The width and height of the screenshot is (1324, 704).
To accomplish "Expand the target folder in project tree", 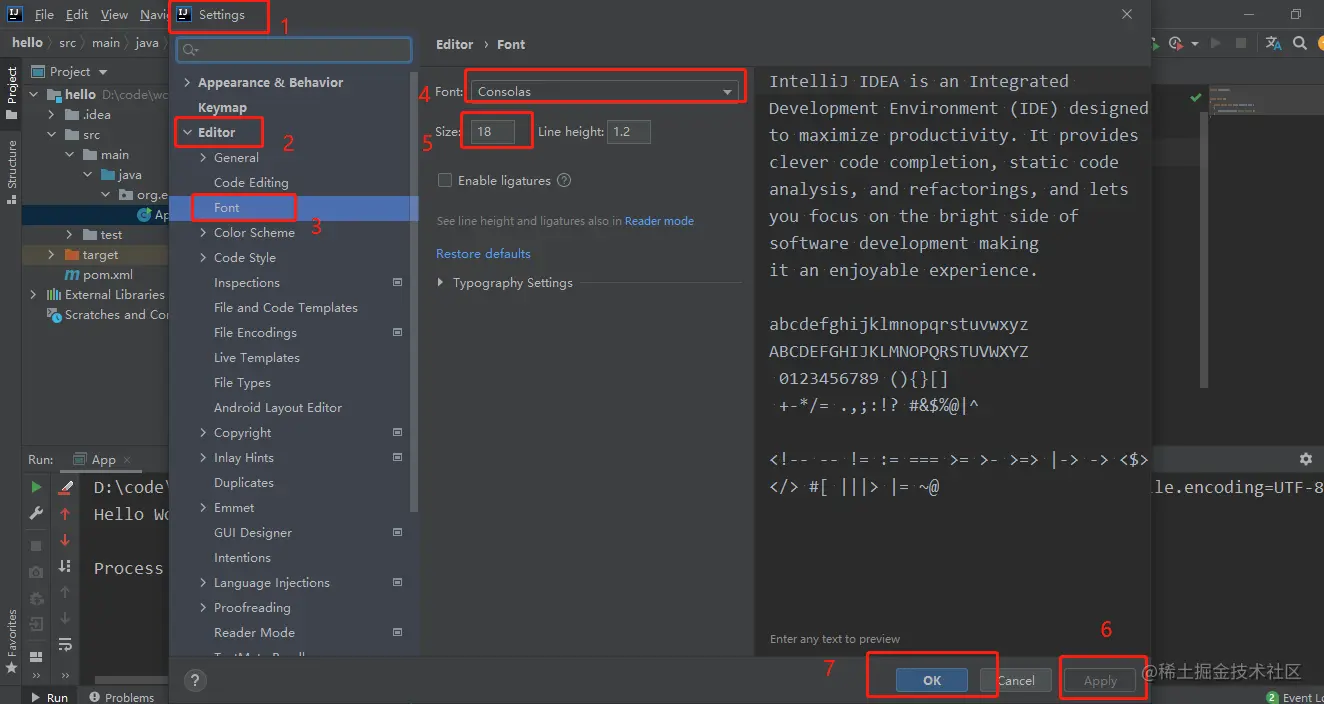I will tap(52, 255).
